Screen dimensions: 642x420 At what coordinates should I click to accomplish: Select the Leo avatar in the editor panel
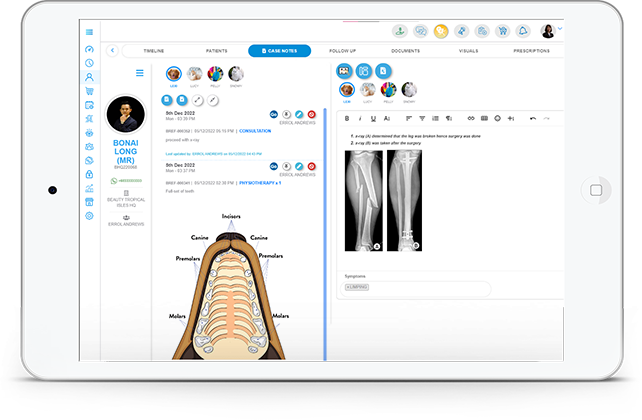(x=347, y=90)
